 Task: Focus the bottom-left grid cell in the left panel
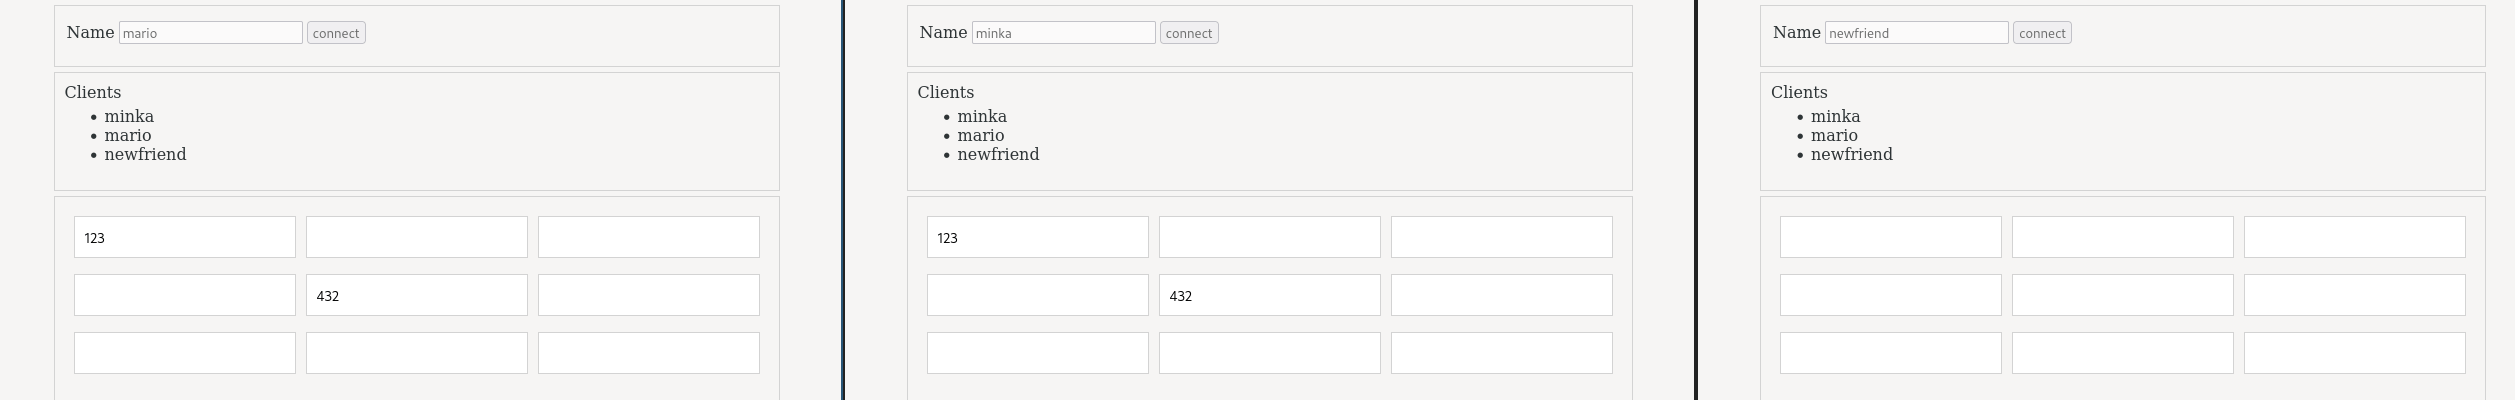tap(185, 353)
